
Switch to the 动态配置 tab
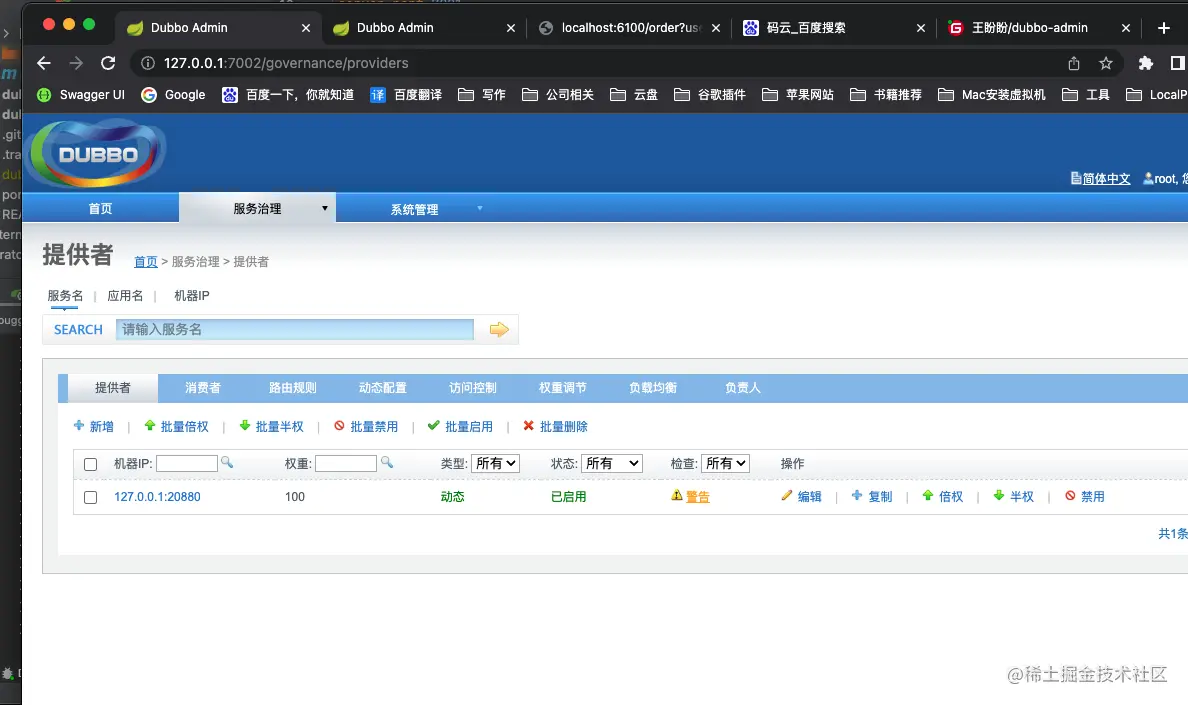tap(383, 388)
